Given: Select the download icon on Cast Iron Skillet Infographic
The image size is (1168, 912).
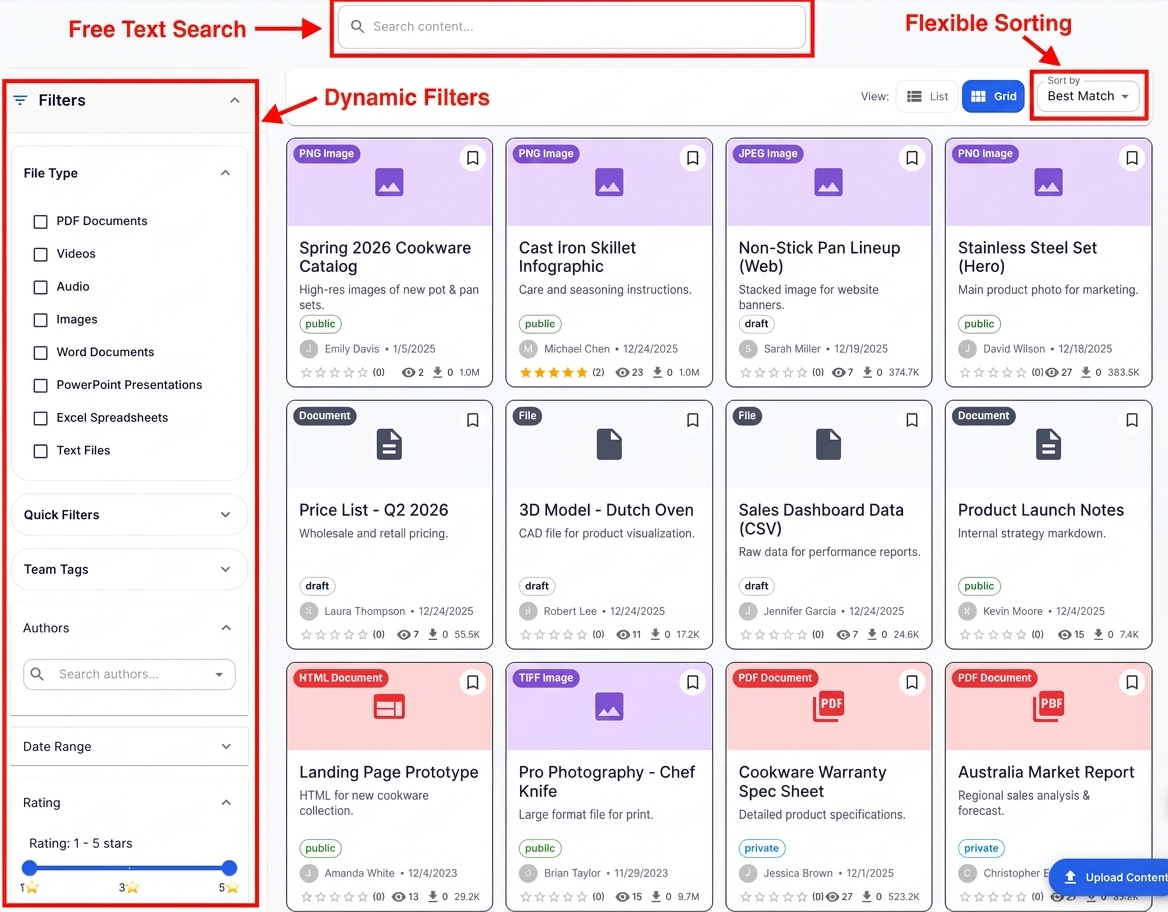Looking at the screenshot, I should tap(659, 371).
